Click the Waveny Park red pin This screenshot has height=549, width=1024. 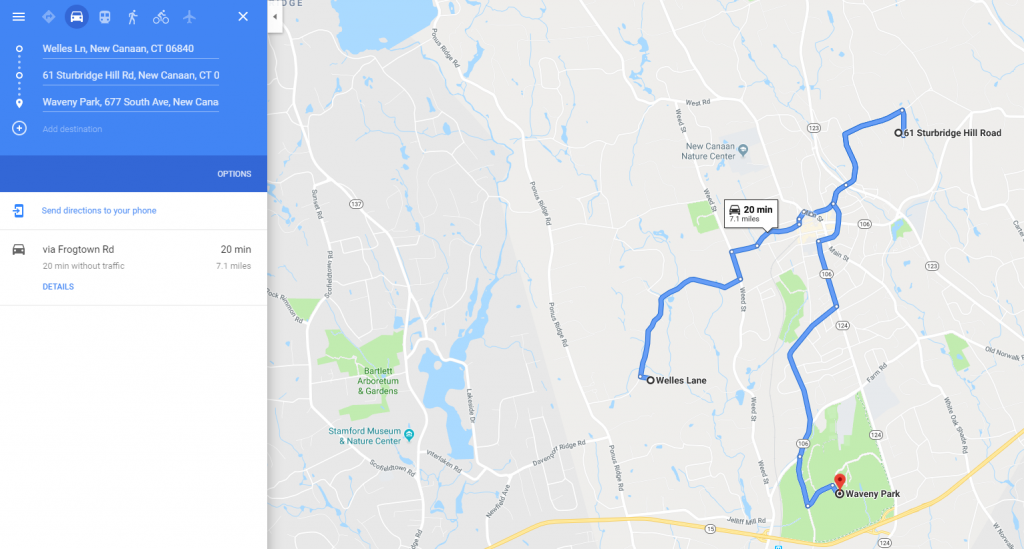click(x=840, y=482)
